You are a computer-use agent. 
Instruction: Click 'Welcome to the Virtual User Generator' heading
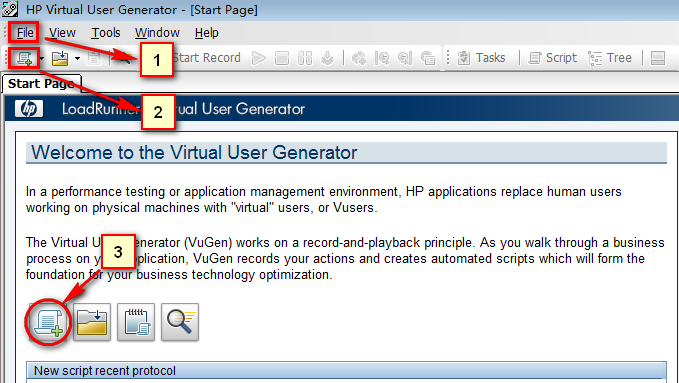pos(194,153)
